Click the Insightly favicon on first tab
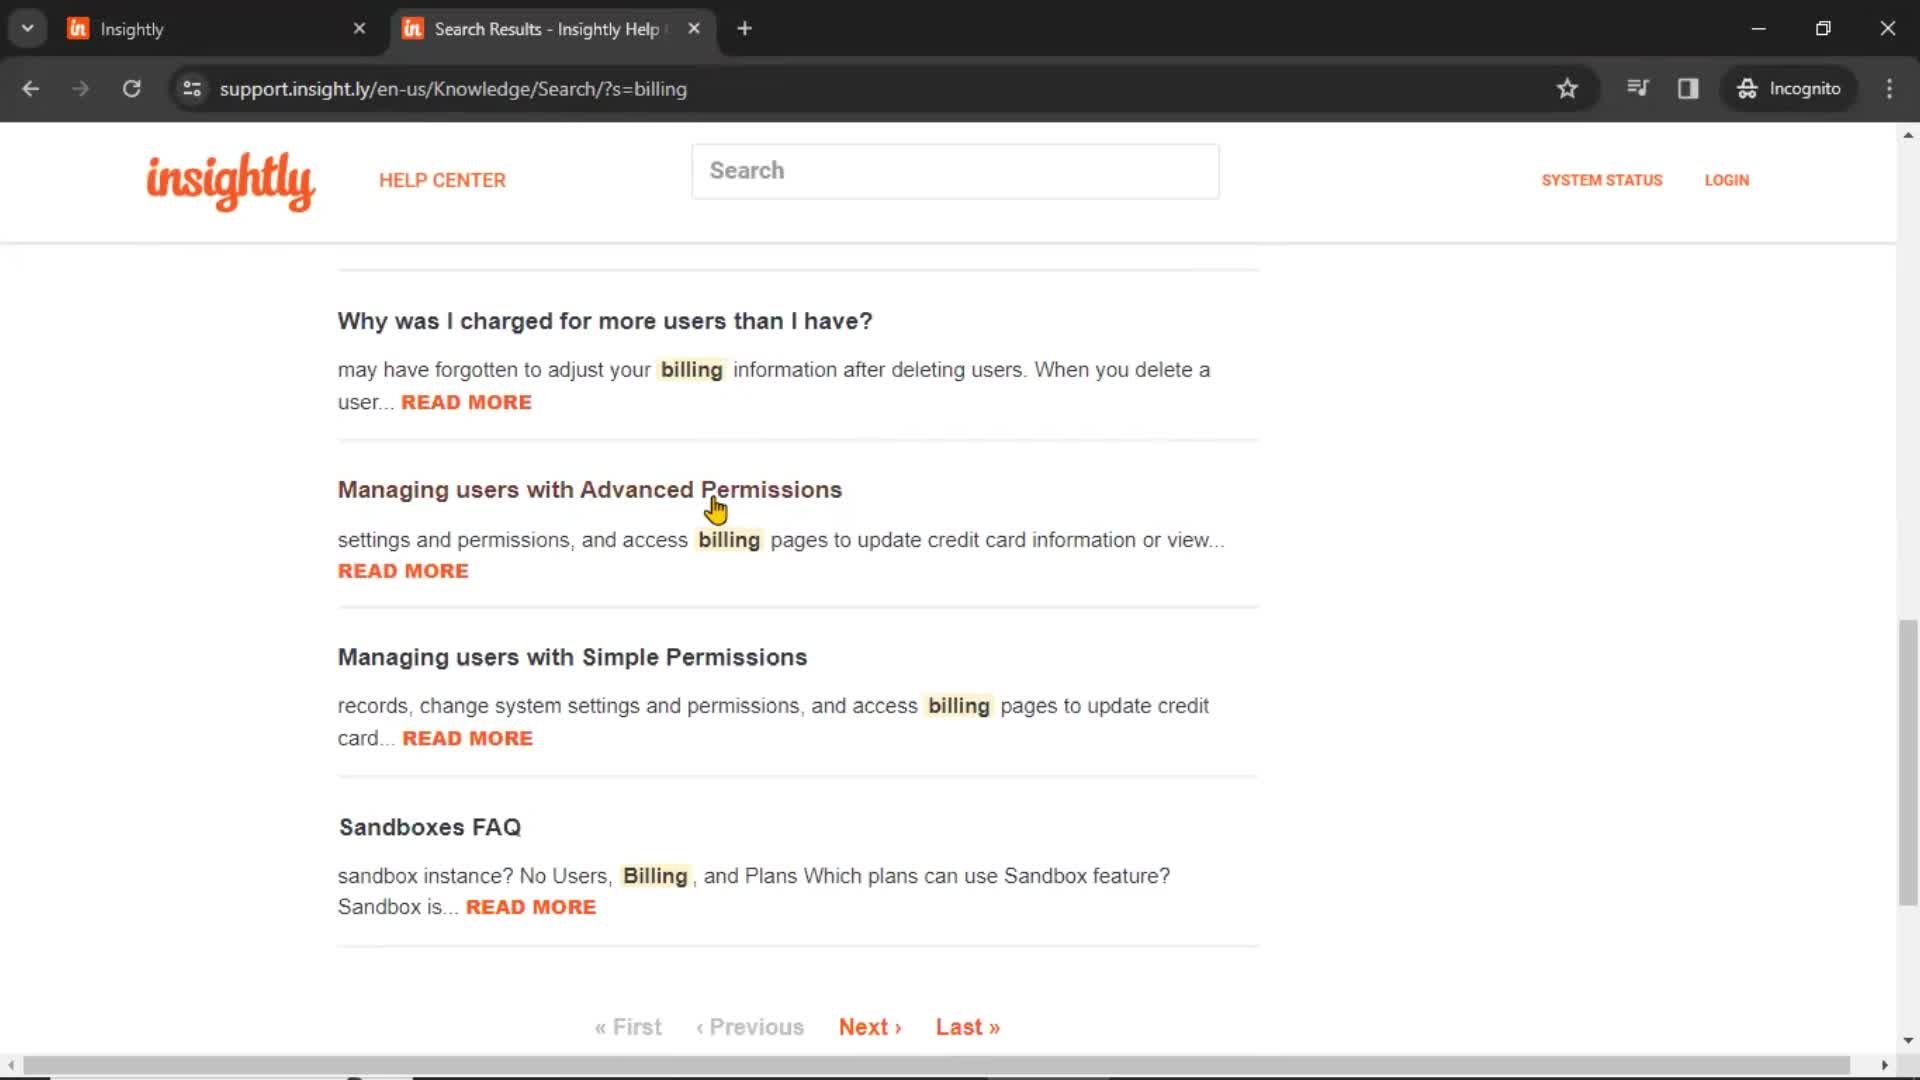1920x1080 pixels. coord(78,29)
